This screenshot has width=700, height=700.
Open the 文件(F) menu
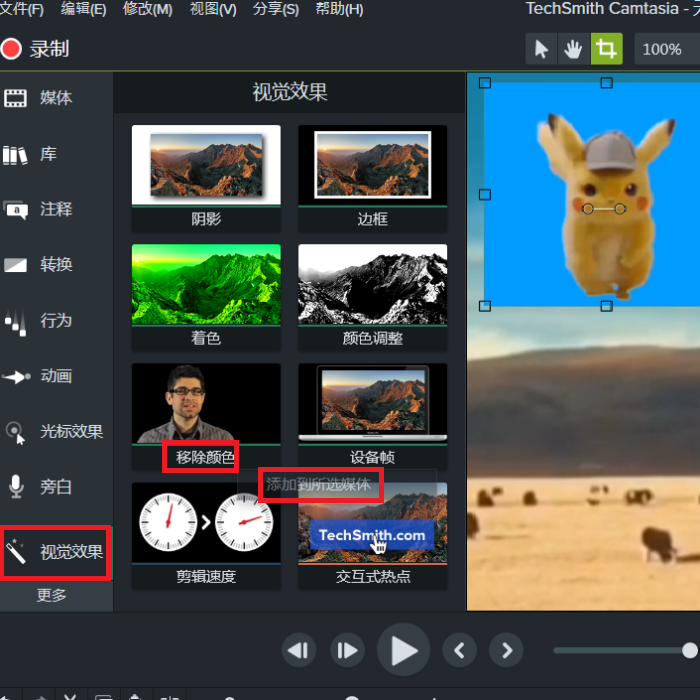click(21, 8)
